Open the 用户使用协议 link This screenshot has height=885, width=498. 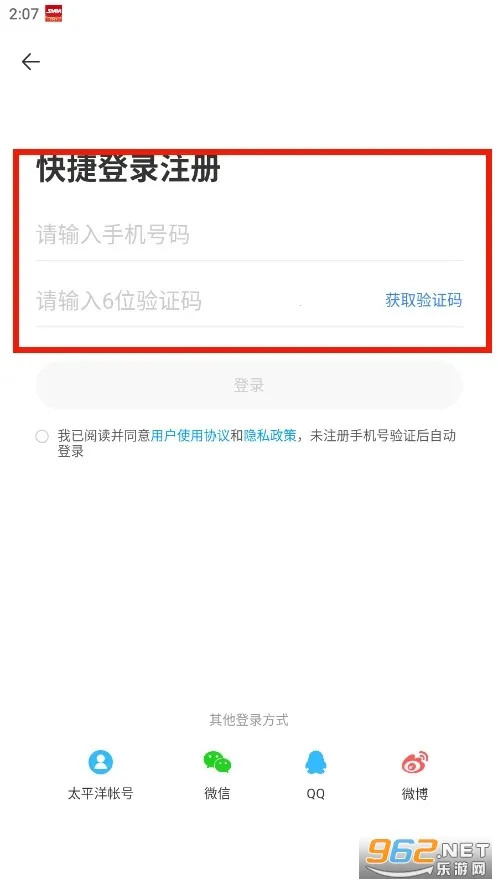(190, 436)
